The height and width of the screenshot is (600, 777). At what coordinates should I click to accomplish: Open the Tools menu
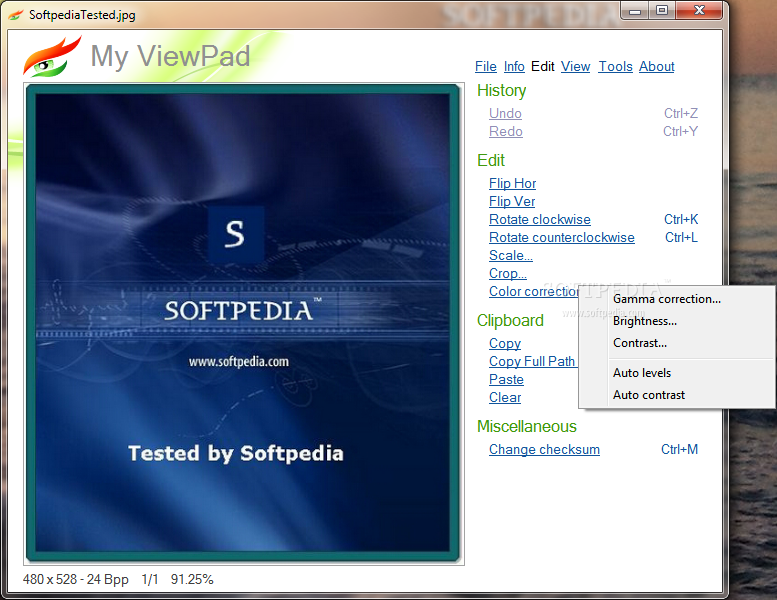click(x=615, y=66)
